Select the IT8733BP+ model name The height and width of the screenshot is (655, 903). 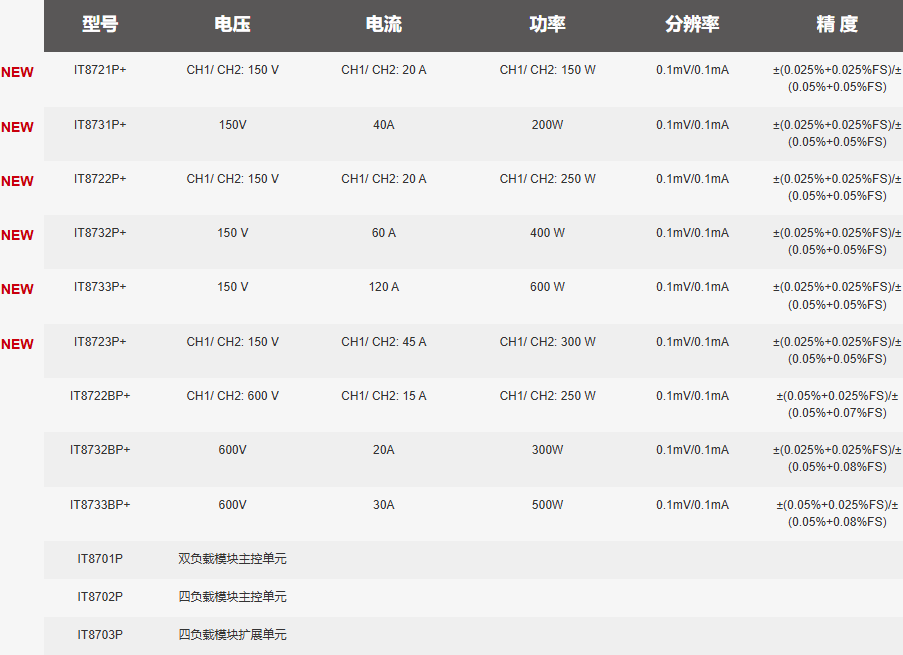(x=100, y=505)
